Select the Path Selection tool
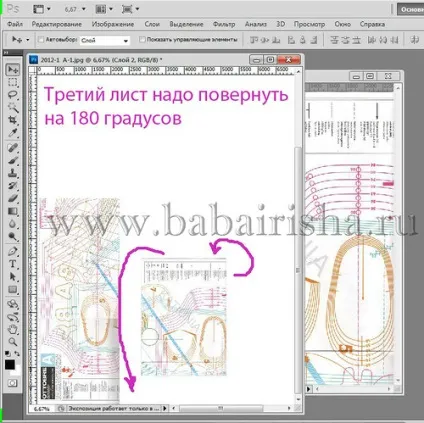424x423 pixels. [13, 276]
